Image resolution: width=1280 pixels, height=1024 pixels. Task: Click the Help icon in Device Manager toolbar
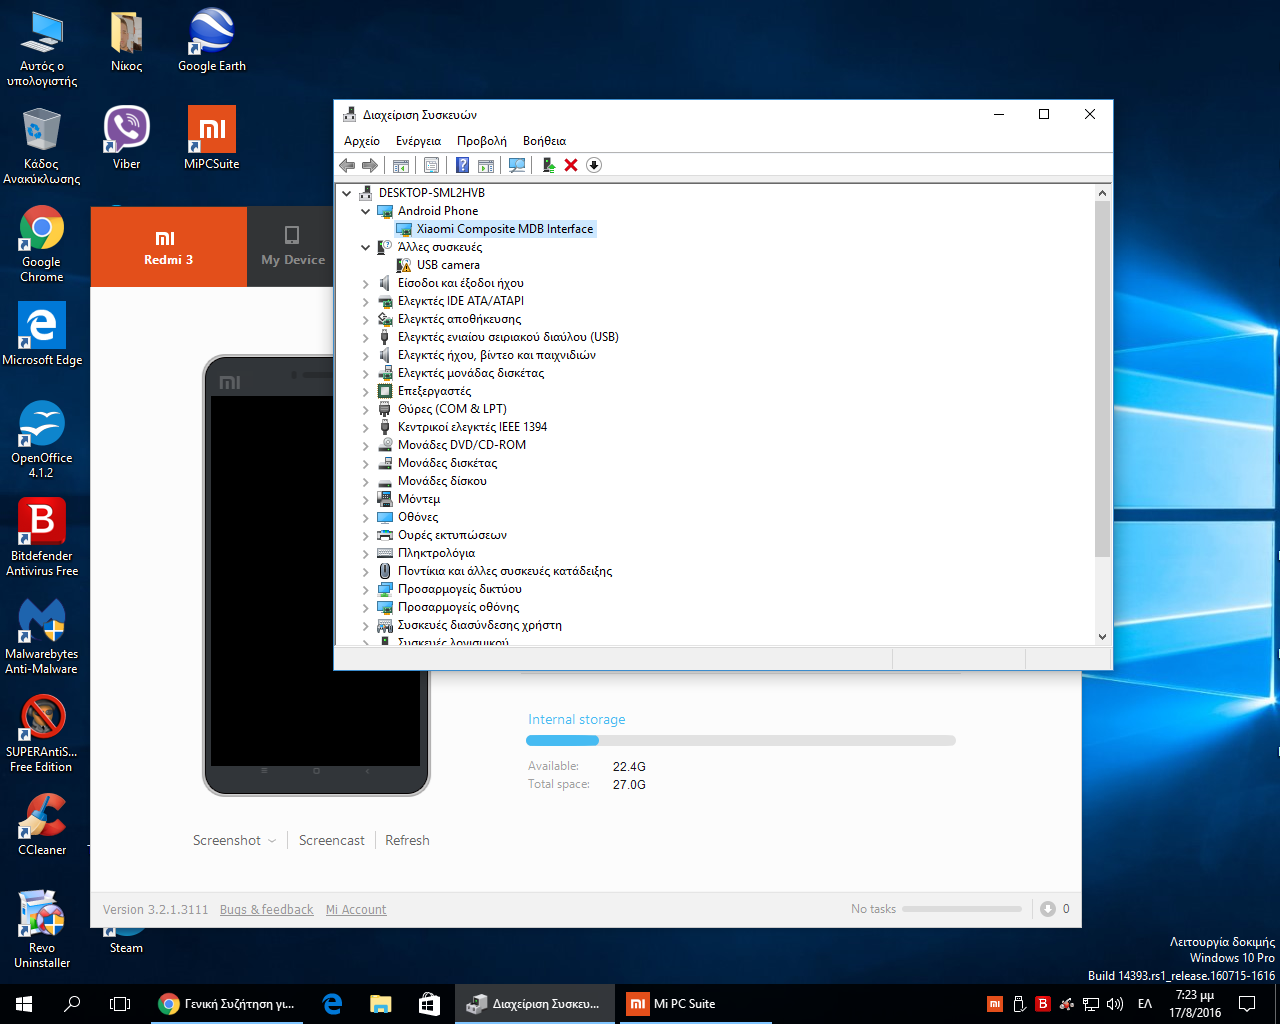[x=462, y=165]
